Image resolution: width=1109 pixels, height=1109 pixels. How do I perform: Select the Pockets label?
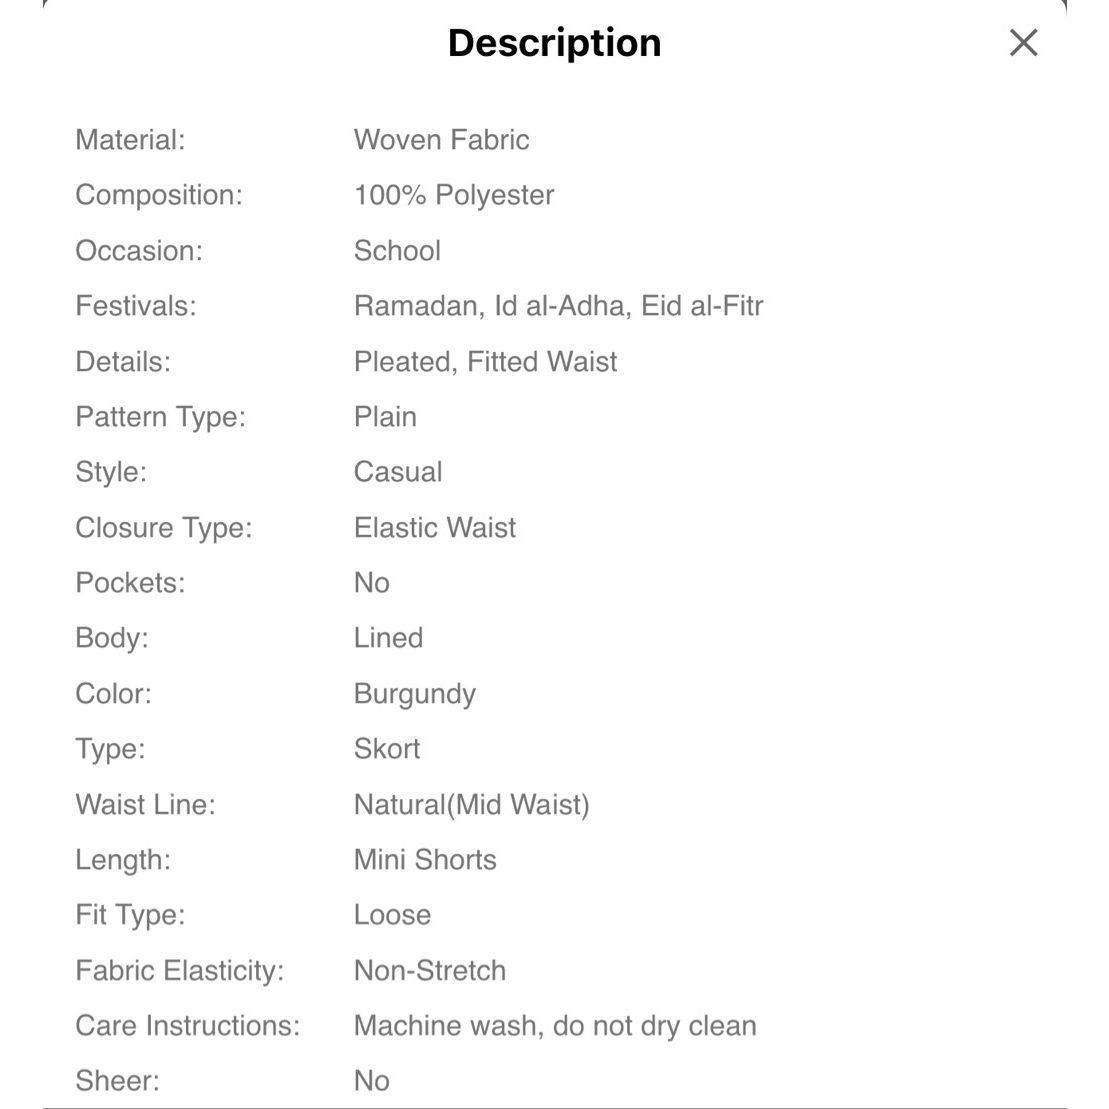pos(130,583)
